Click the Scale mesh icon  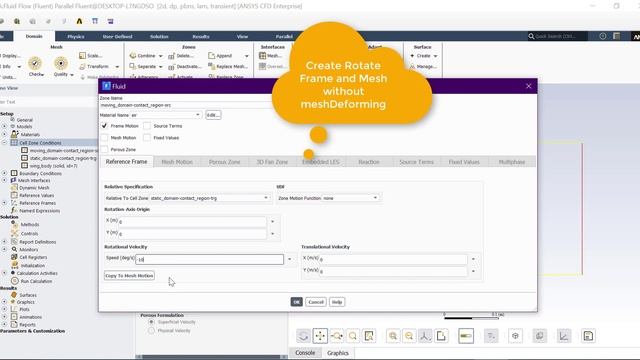[x=82, y=56]
